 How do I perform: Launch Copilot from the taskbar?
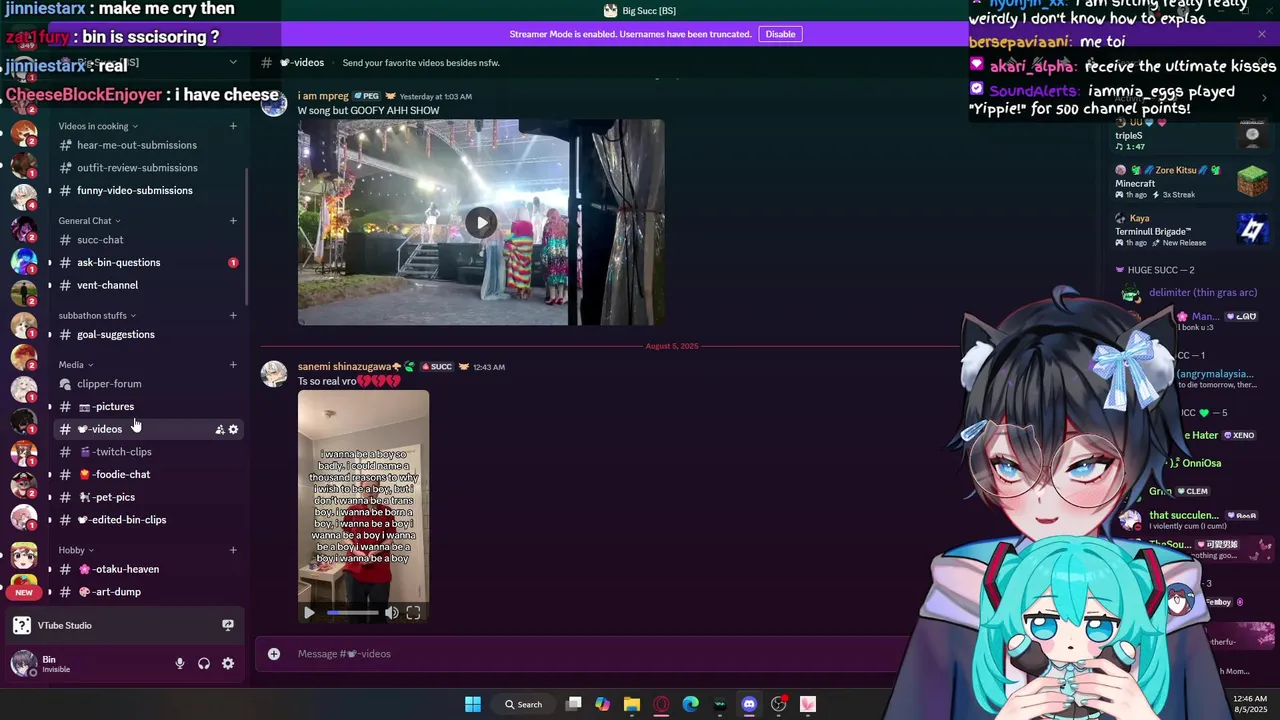click(602, 704)
